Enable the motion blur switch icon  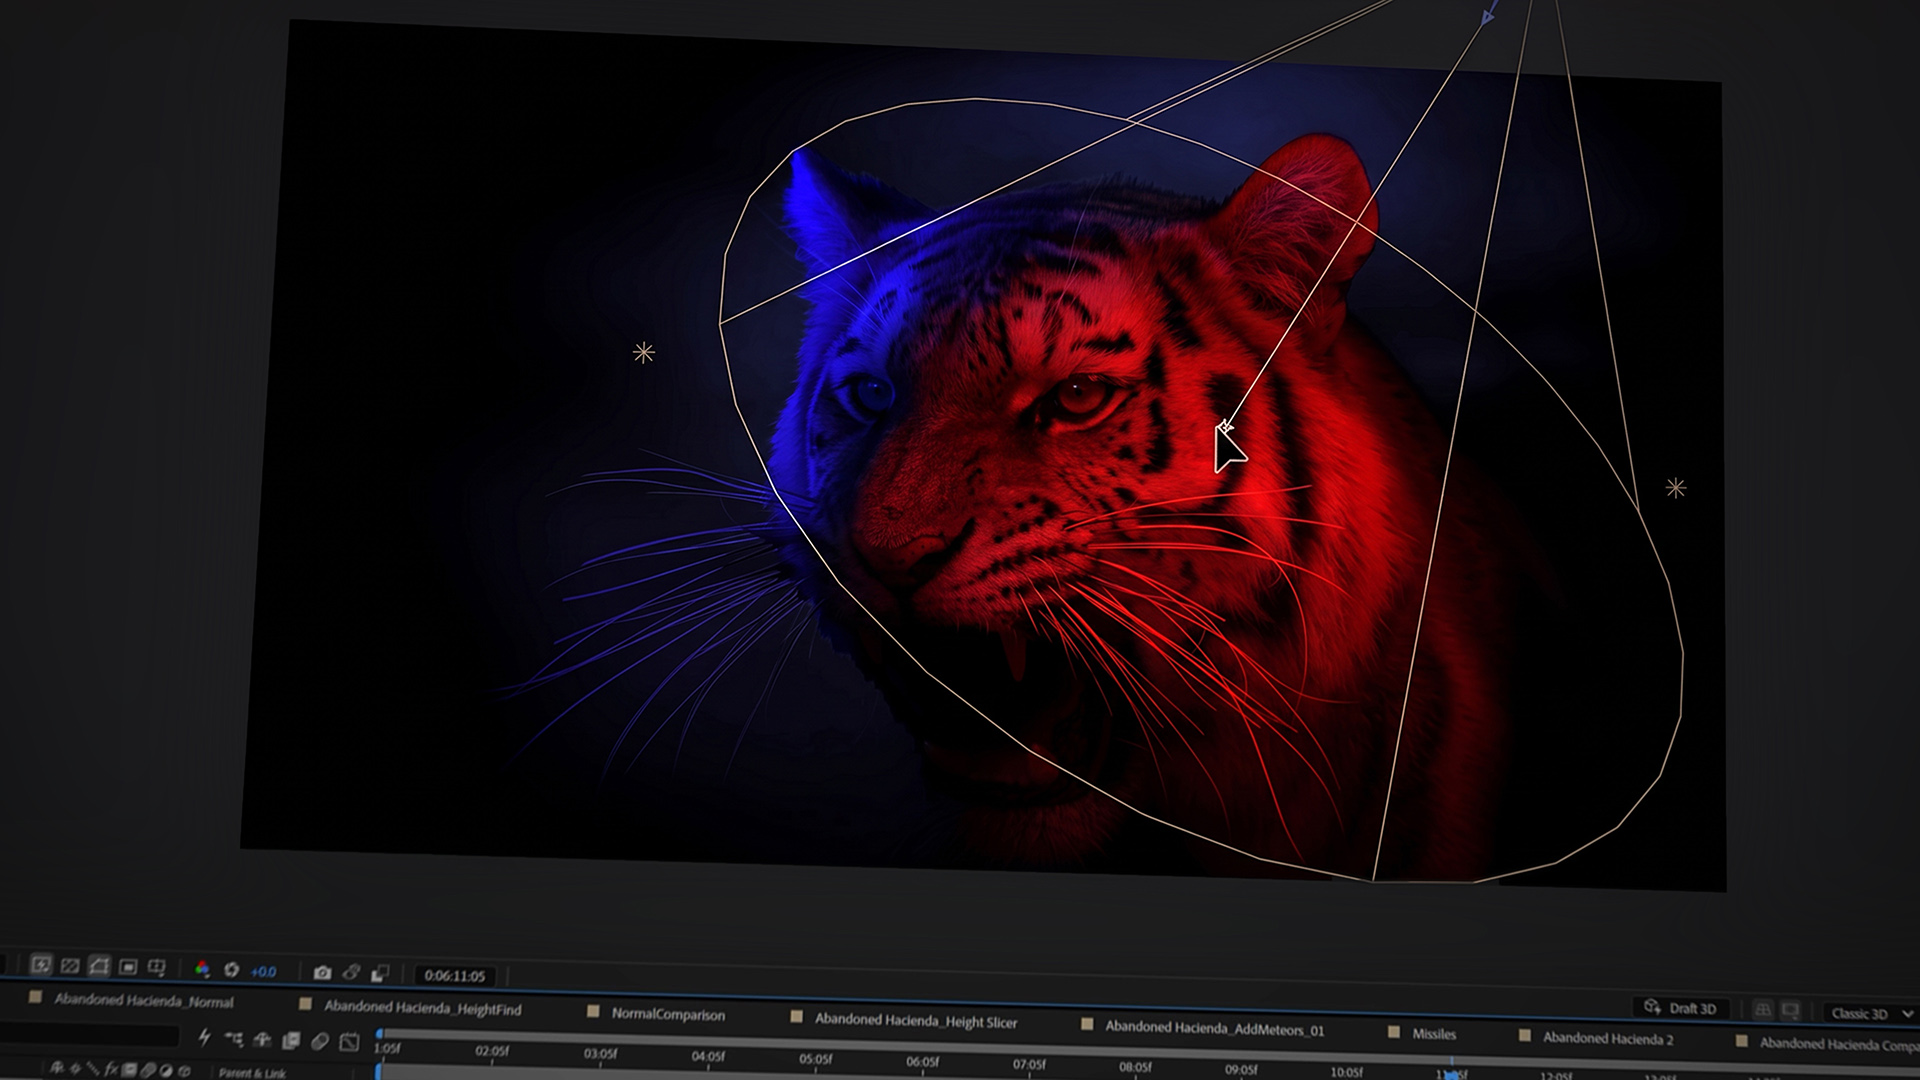(320, 1042)
